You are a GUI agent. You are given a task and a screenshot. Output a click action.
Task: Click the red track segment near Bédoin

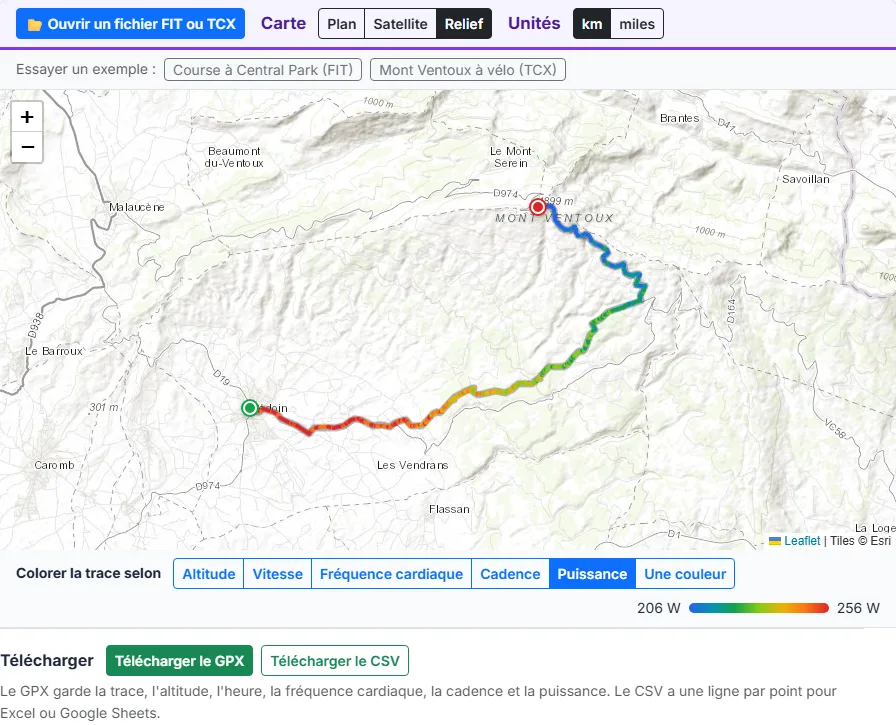(x=293, y=422)
